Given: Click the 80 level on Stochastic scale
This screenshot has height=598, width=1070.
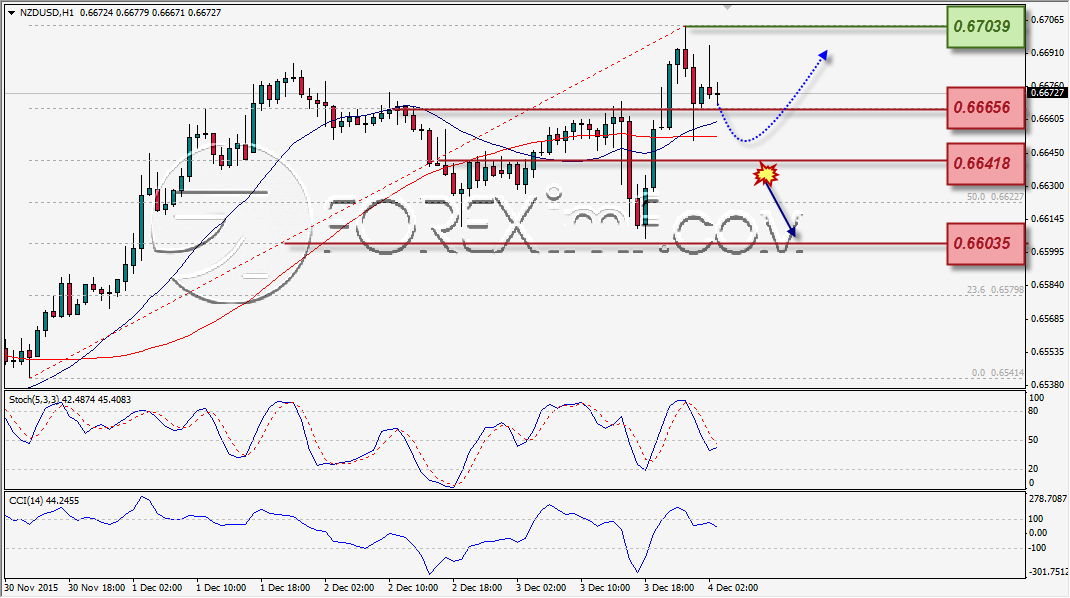Looking at the screenshot, I should pos(1034,411).
